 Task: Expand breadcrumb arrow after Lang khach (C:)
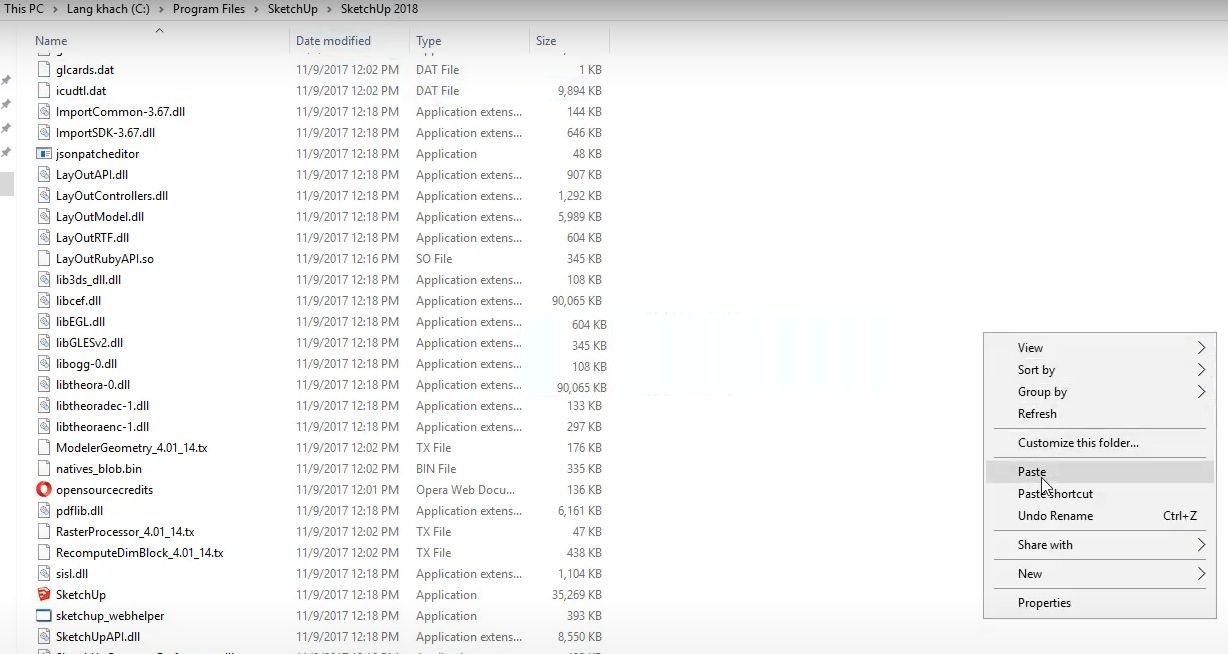point(161,9)
